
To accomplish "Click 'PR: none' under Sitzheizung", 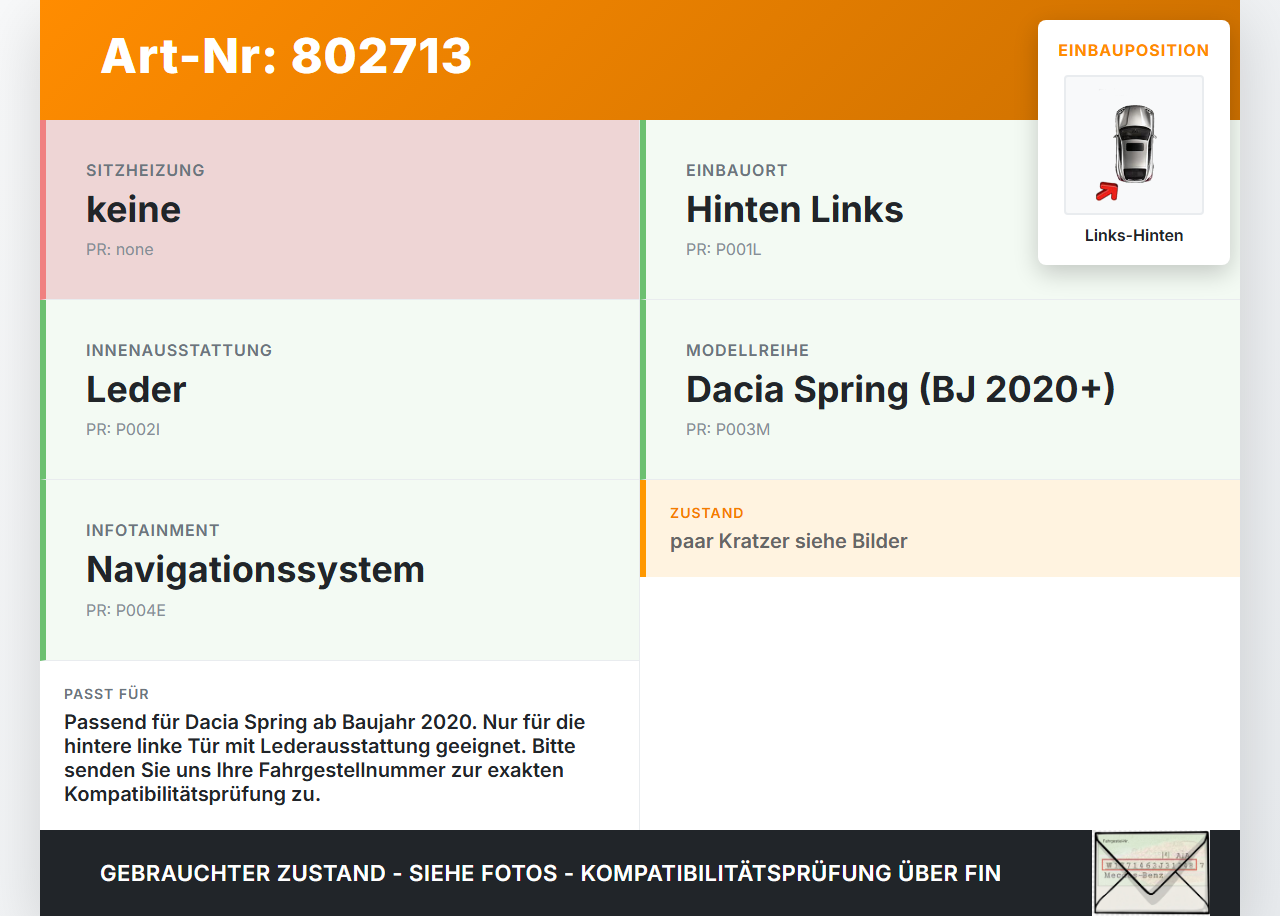I will click(x=120, y=249).
